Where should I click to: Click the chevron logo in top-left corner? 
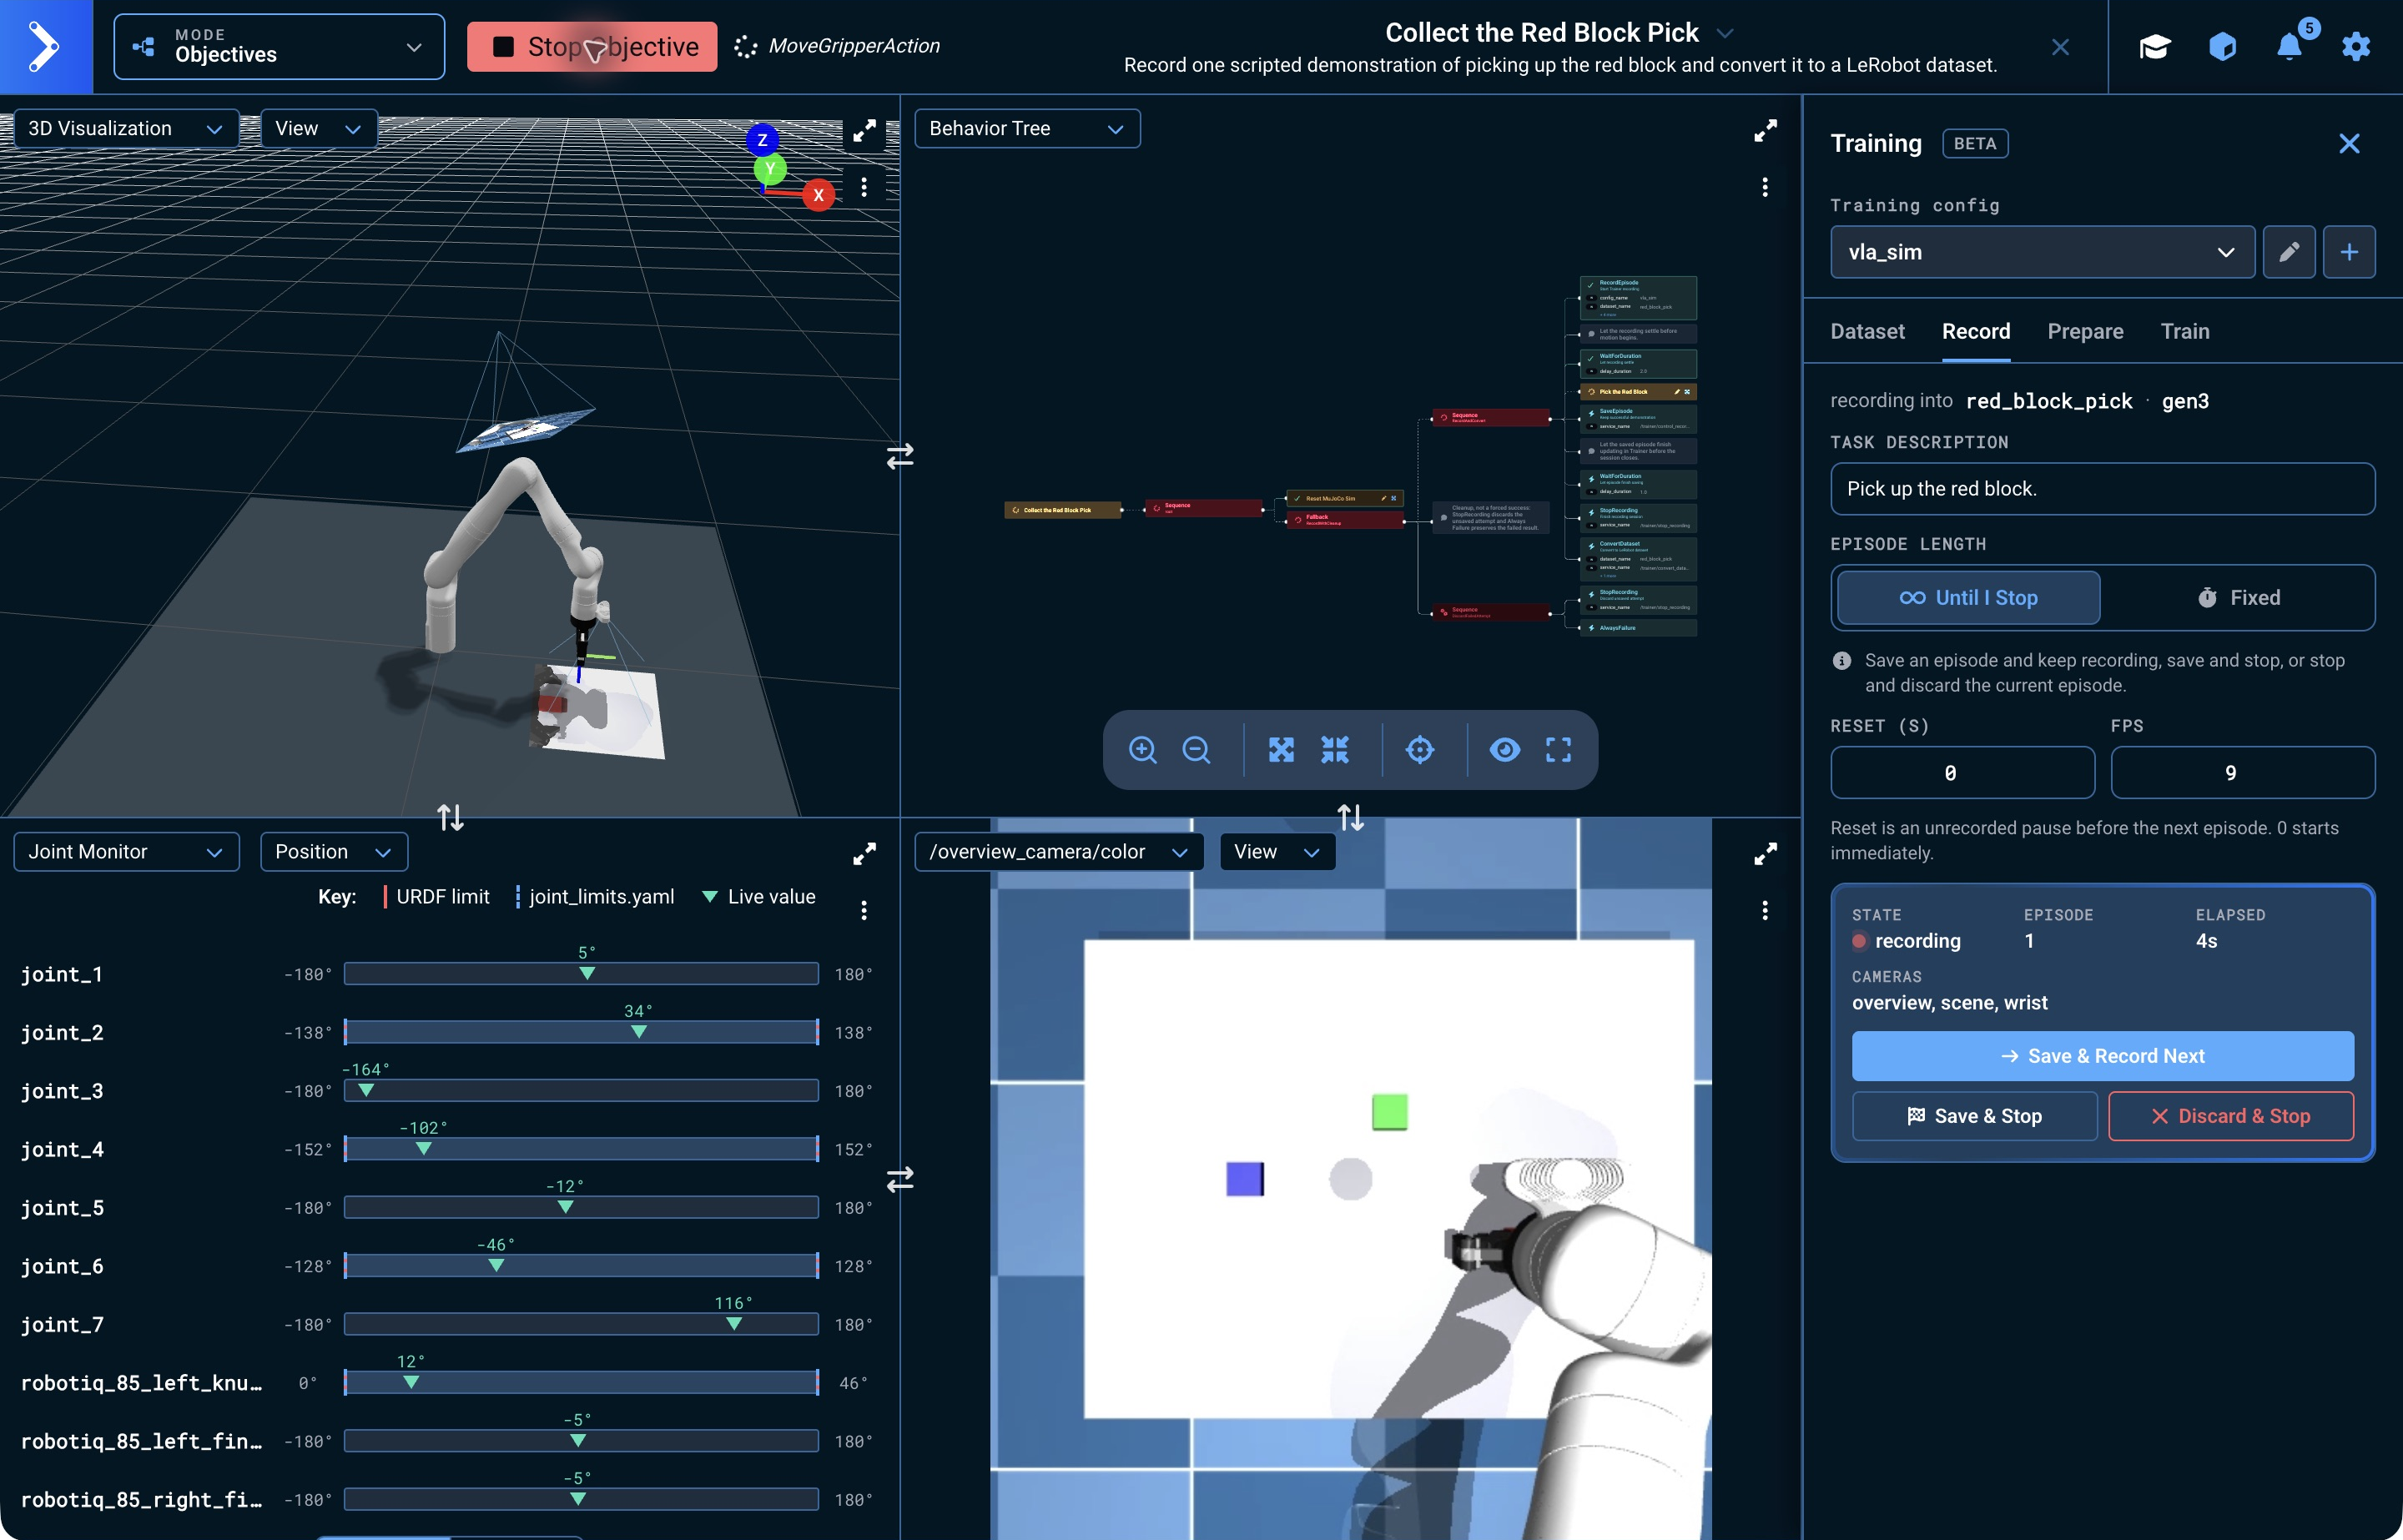click(x=45, y=47)
